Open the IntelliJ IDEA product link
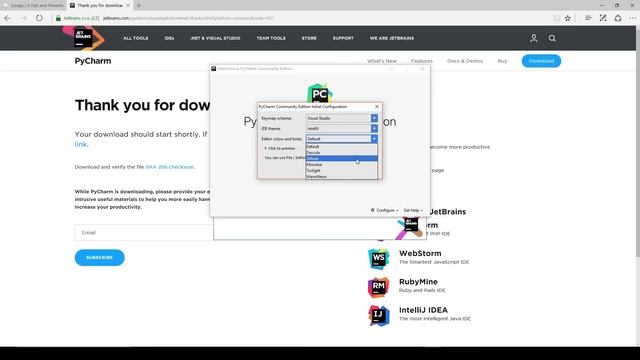 tap(423, 310)
